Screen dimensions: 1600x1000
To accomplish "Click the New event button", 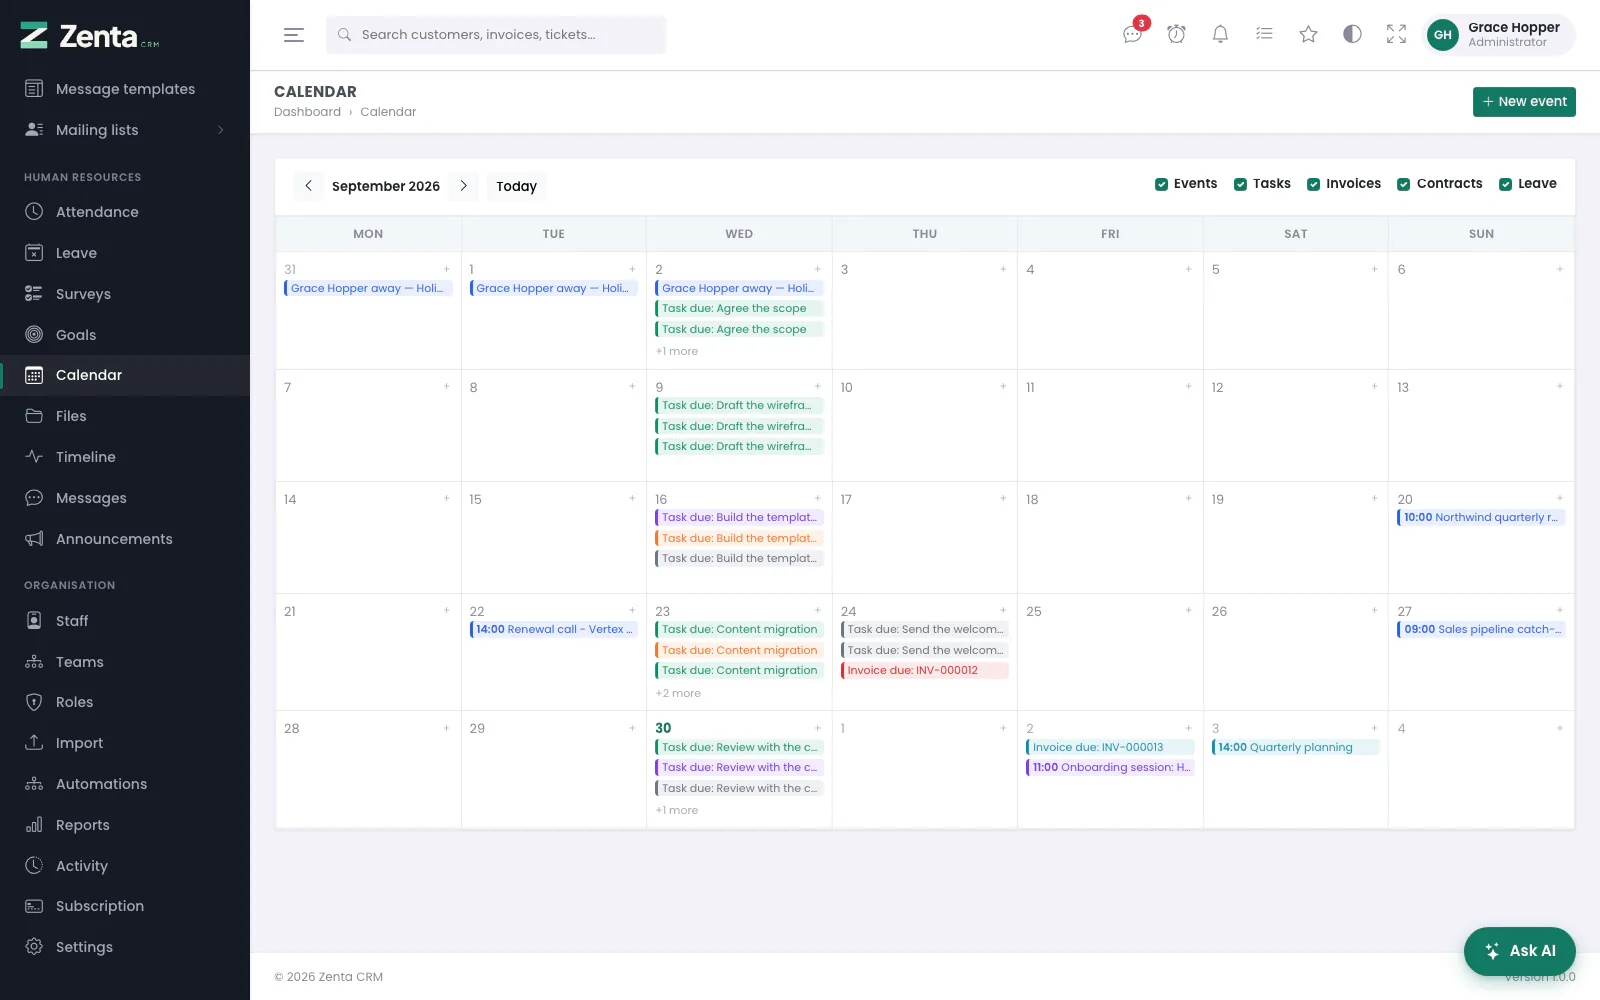I will coord(1524,102).
